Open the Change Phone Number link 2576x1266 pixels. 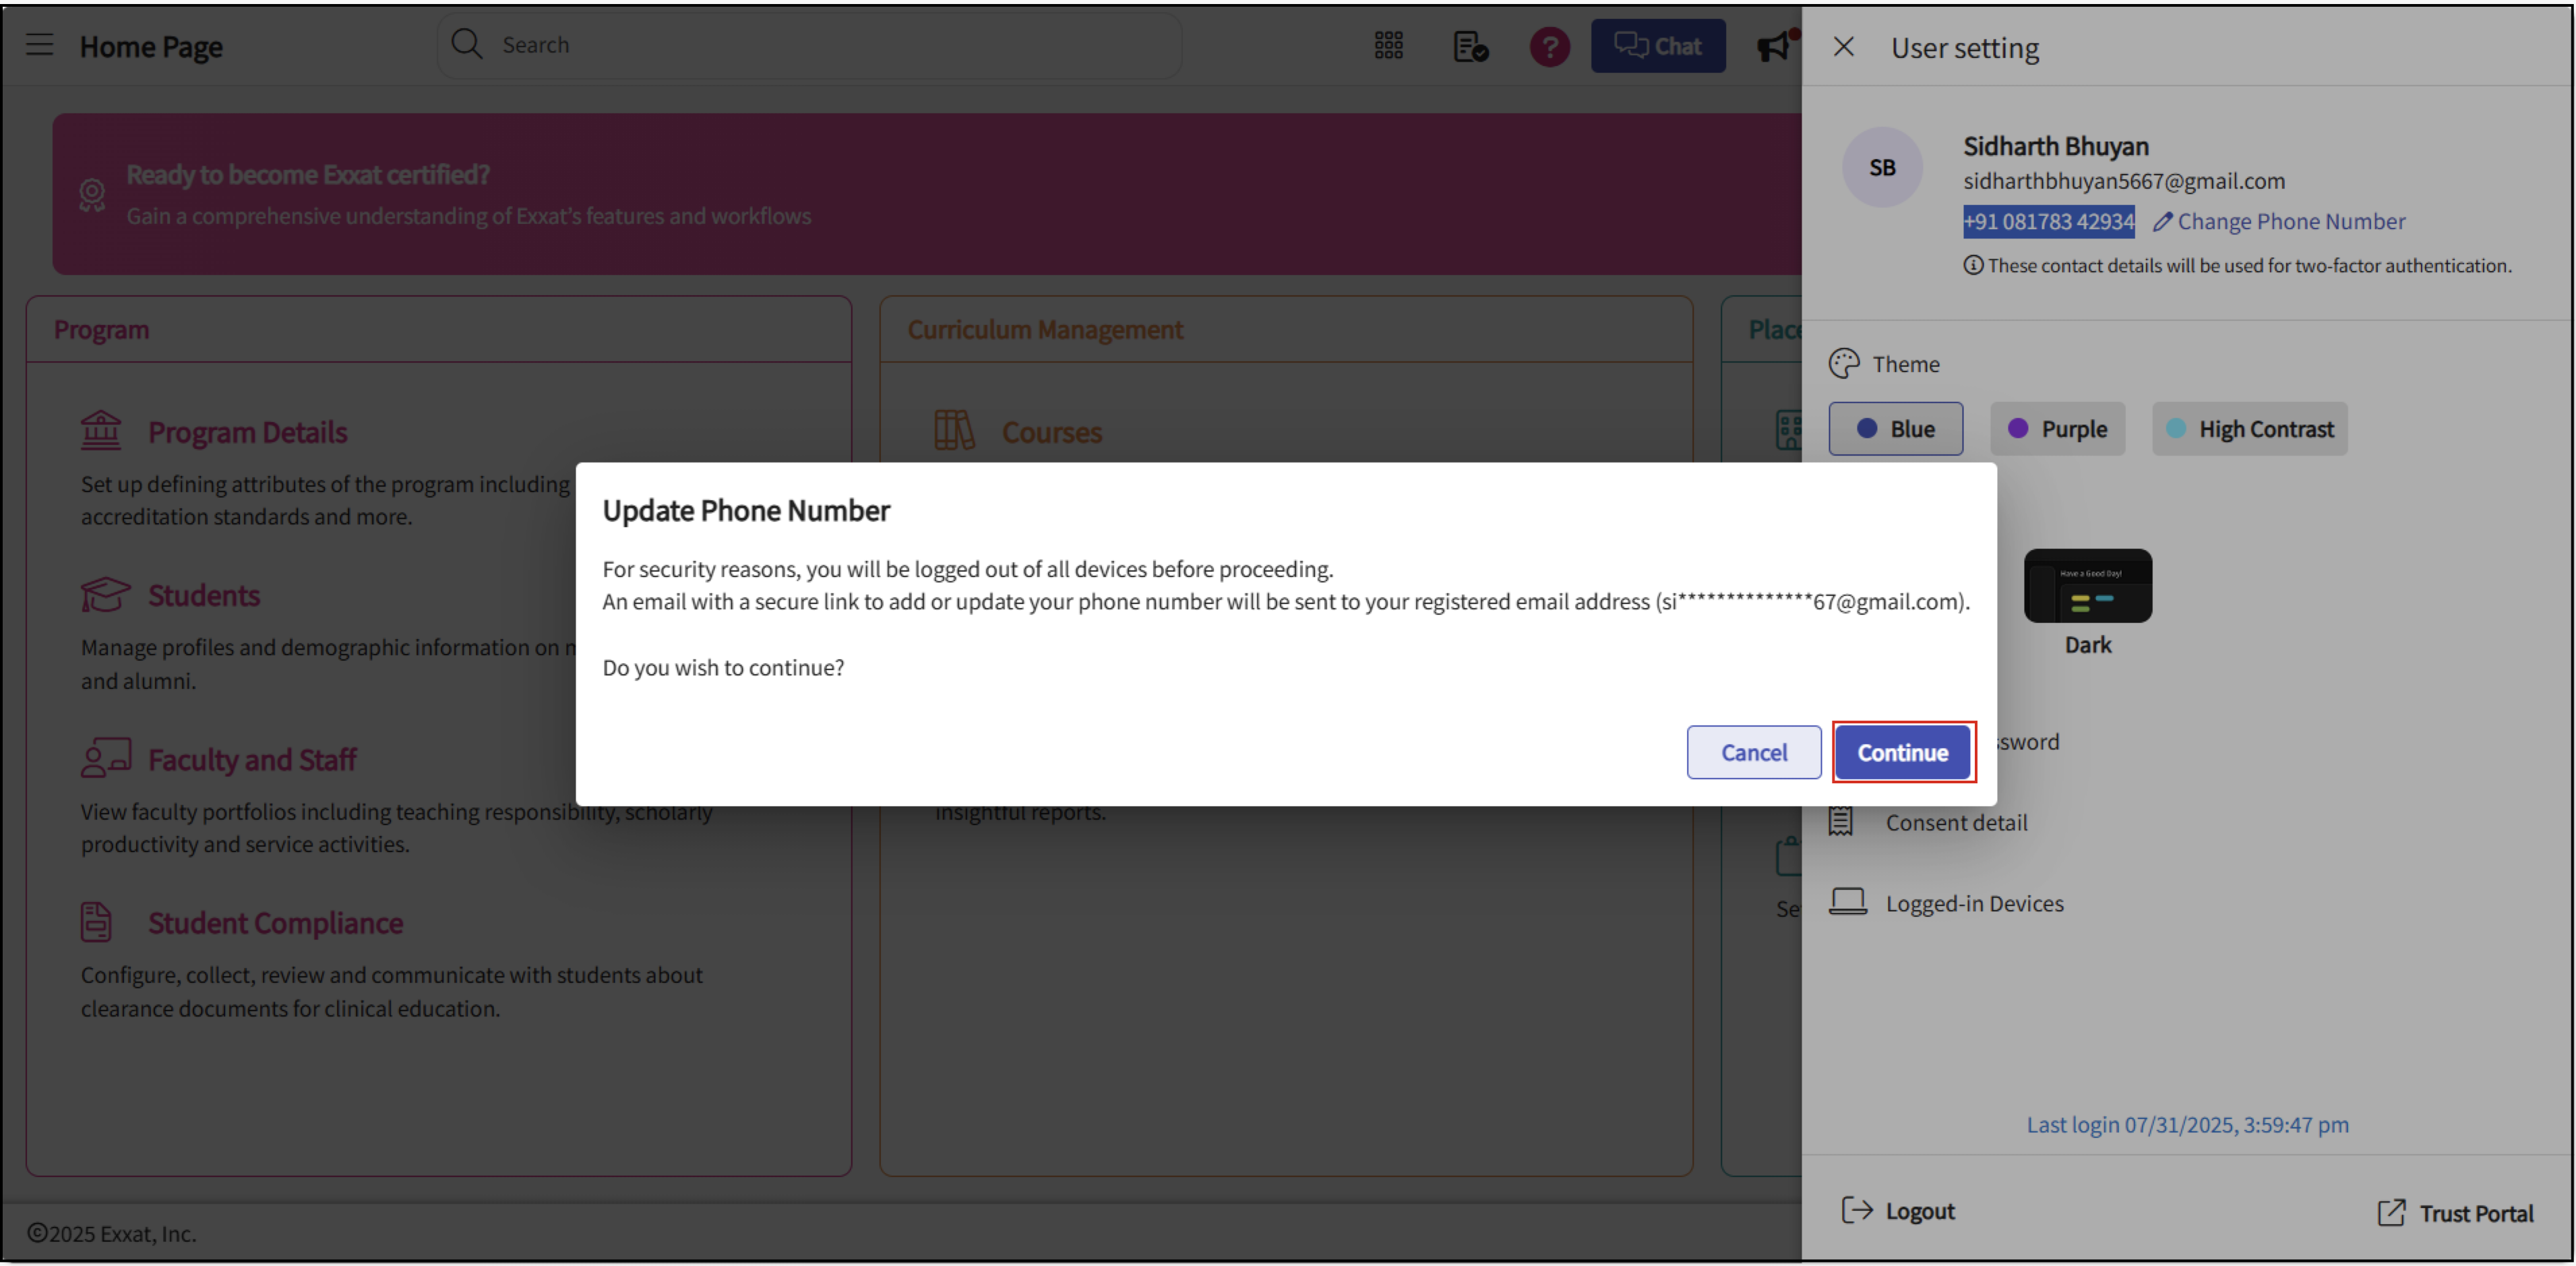[2290, 221]
